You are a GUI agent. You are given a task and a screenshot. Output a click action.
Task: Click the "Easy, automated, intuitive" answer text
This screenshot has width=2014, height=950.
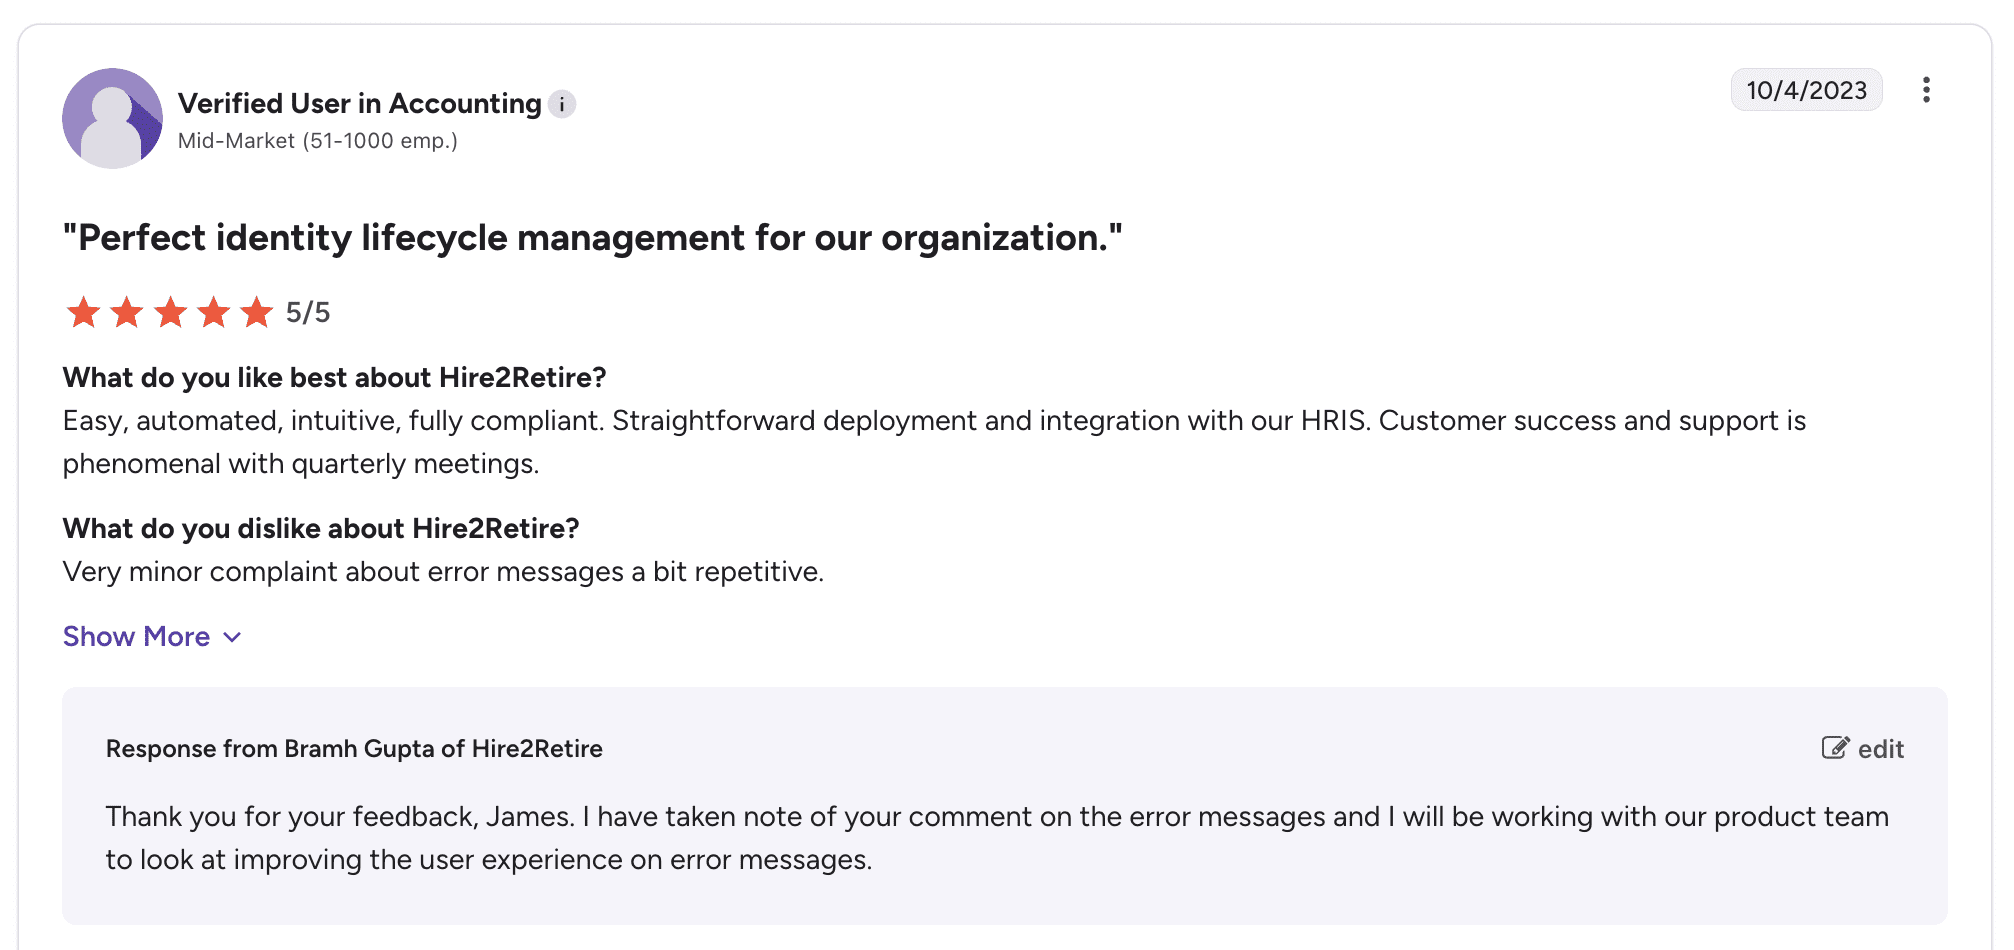coord(934,442)
